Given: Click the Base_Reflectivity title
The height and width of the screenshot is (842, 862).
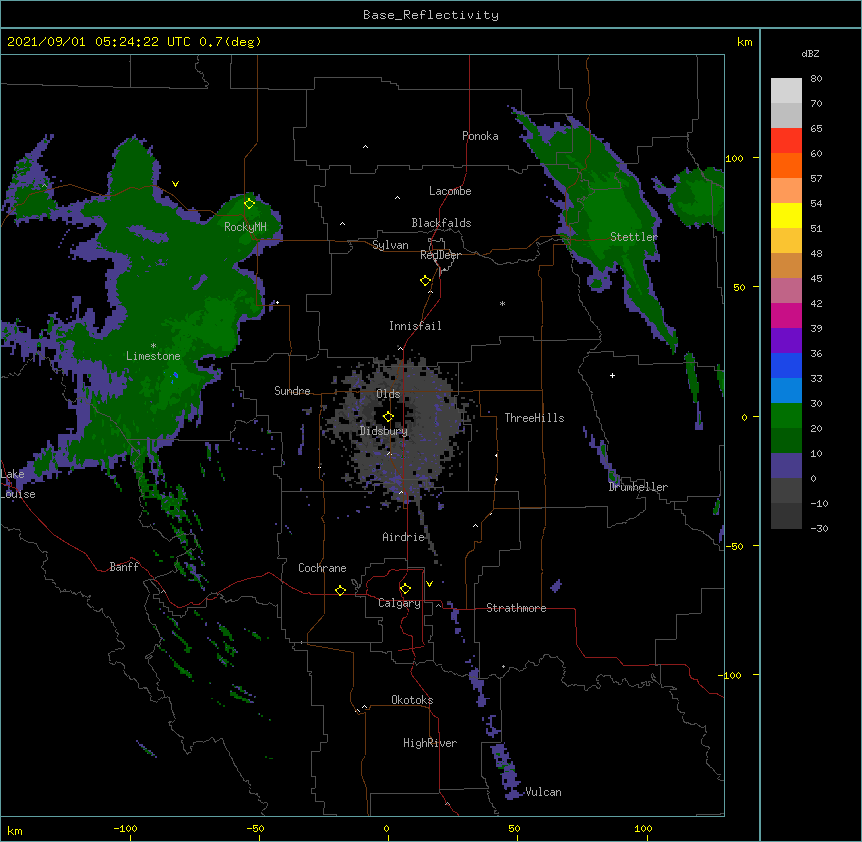Looking at the screenshot, I should 431,15.
